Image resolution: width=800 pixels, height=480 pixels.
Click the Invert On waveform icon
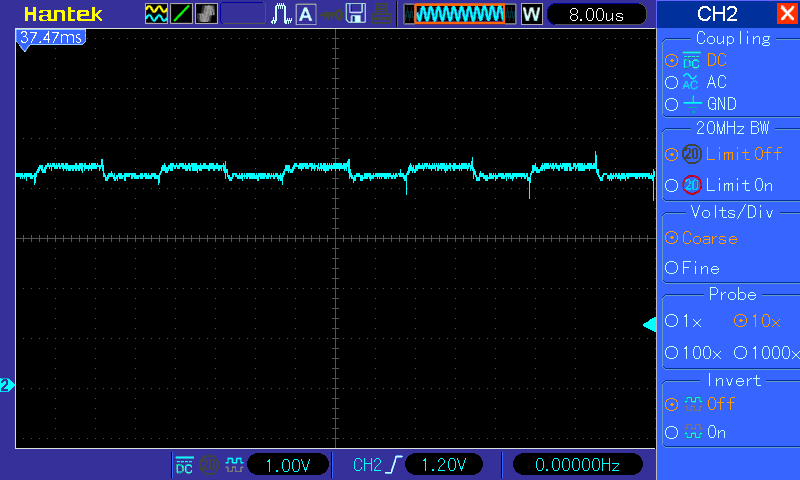(x=693, y=433)
